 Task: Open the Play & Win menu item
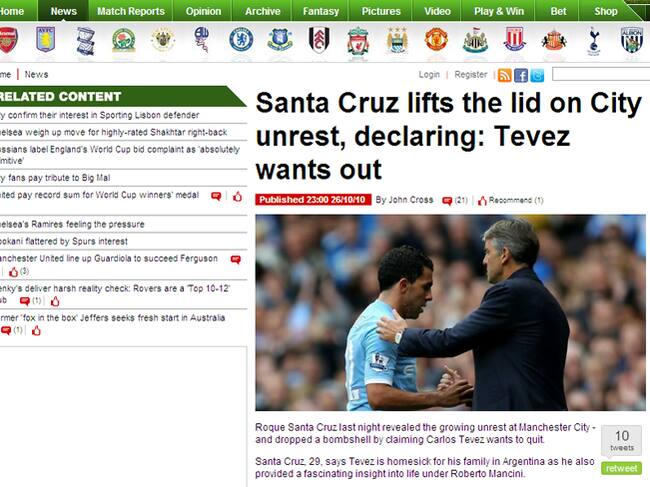[499, 11]
